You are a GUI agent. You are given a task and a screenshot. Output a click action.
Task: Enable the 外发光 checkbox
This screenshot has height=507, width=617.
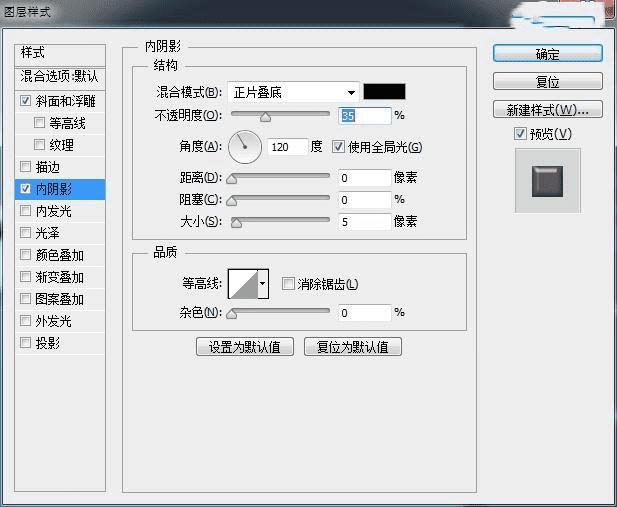pyautogui.click(x=25, y=321)
